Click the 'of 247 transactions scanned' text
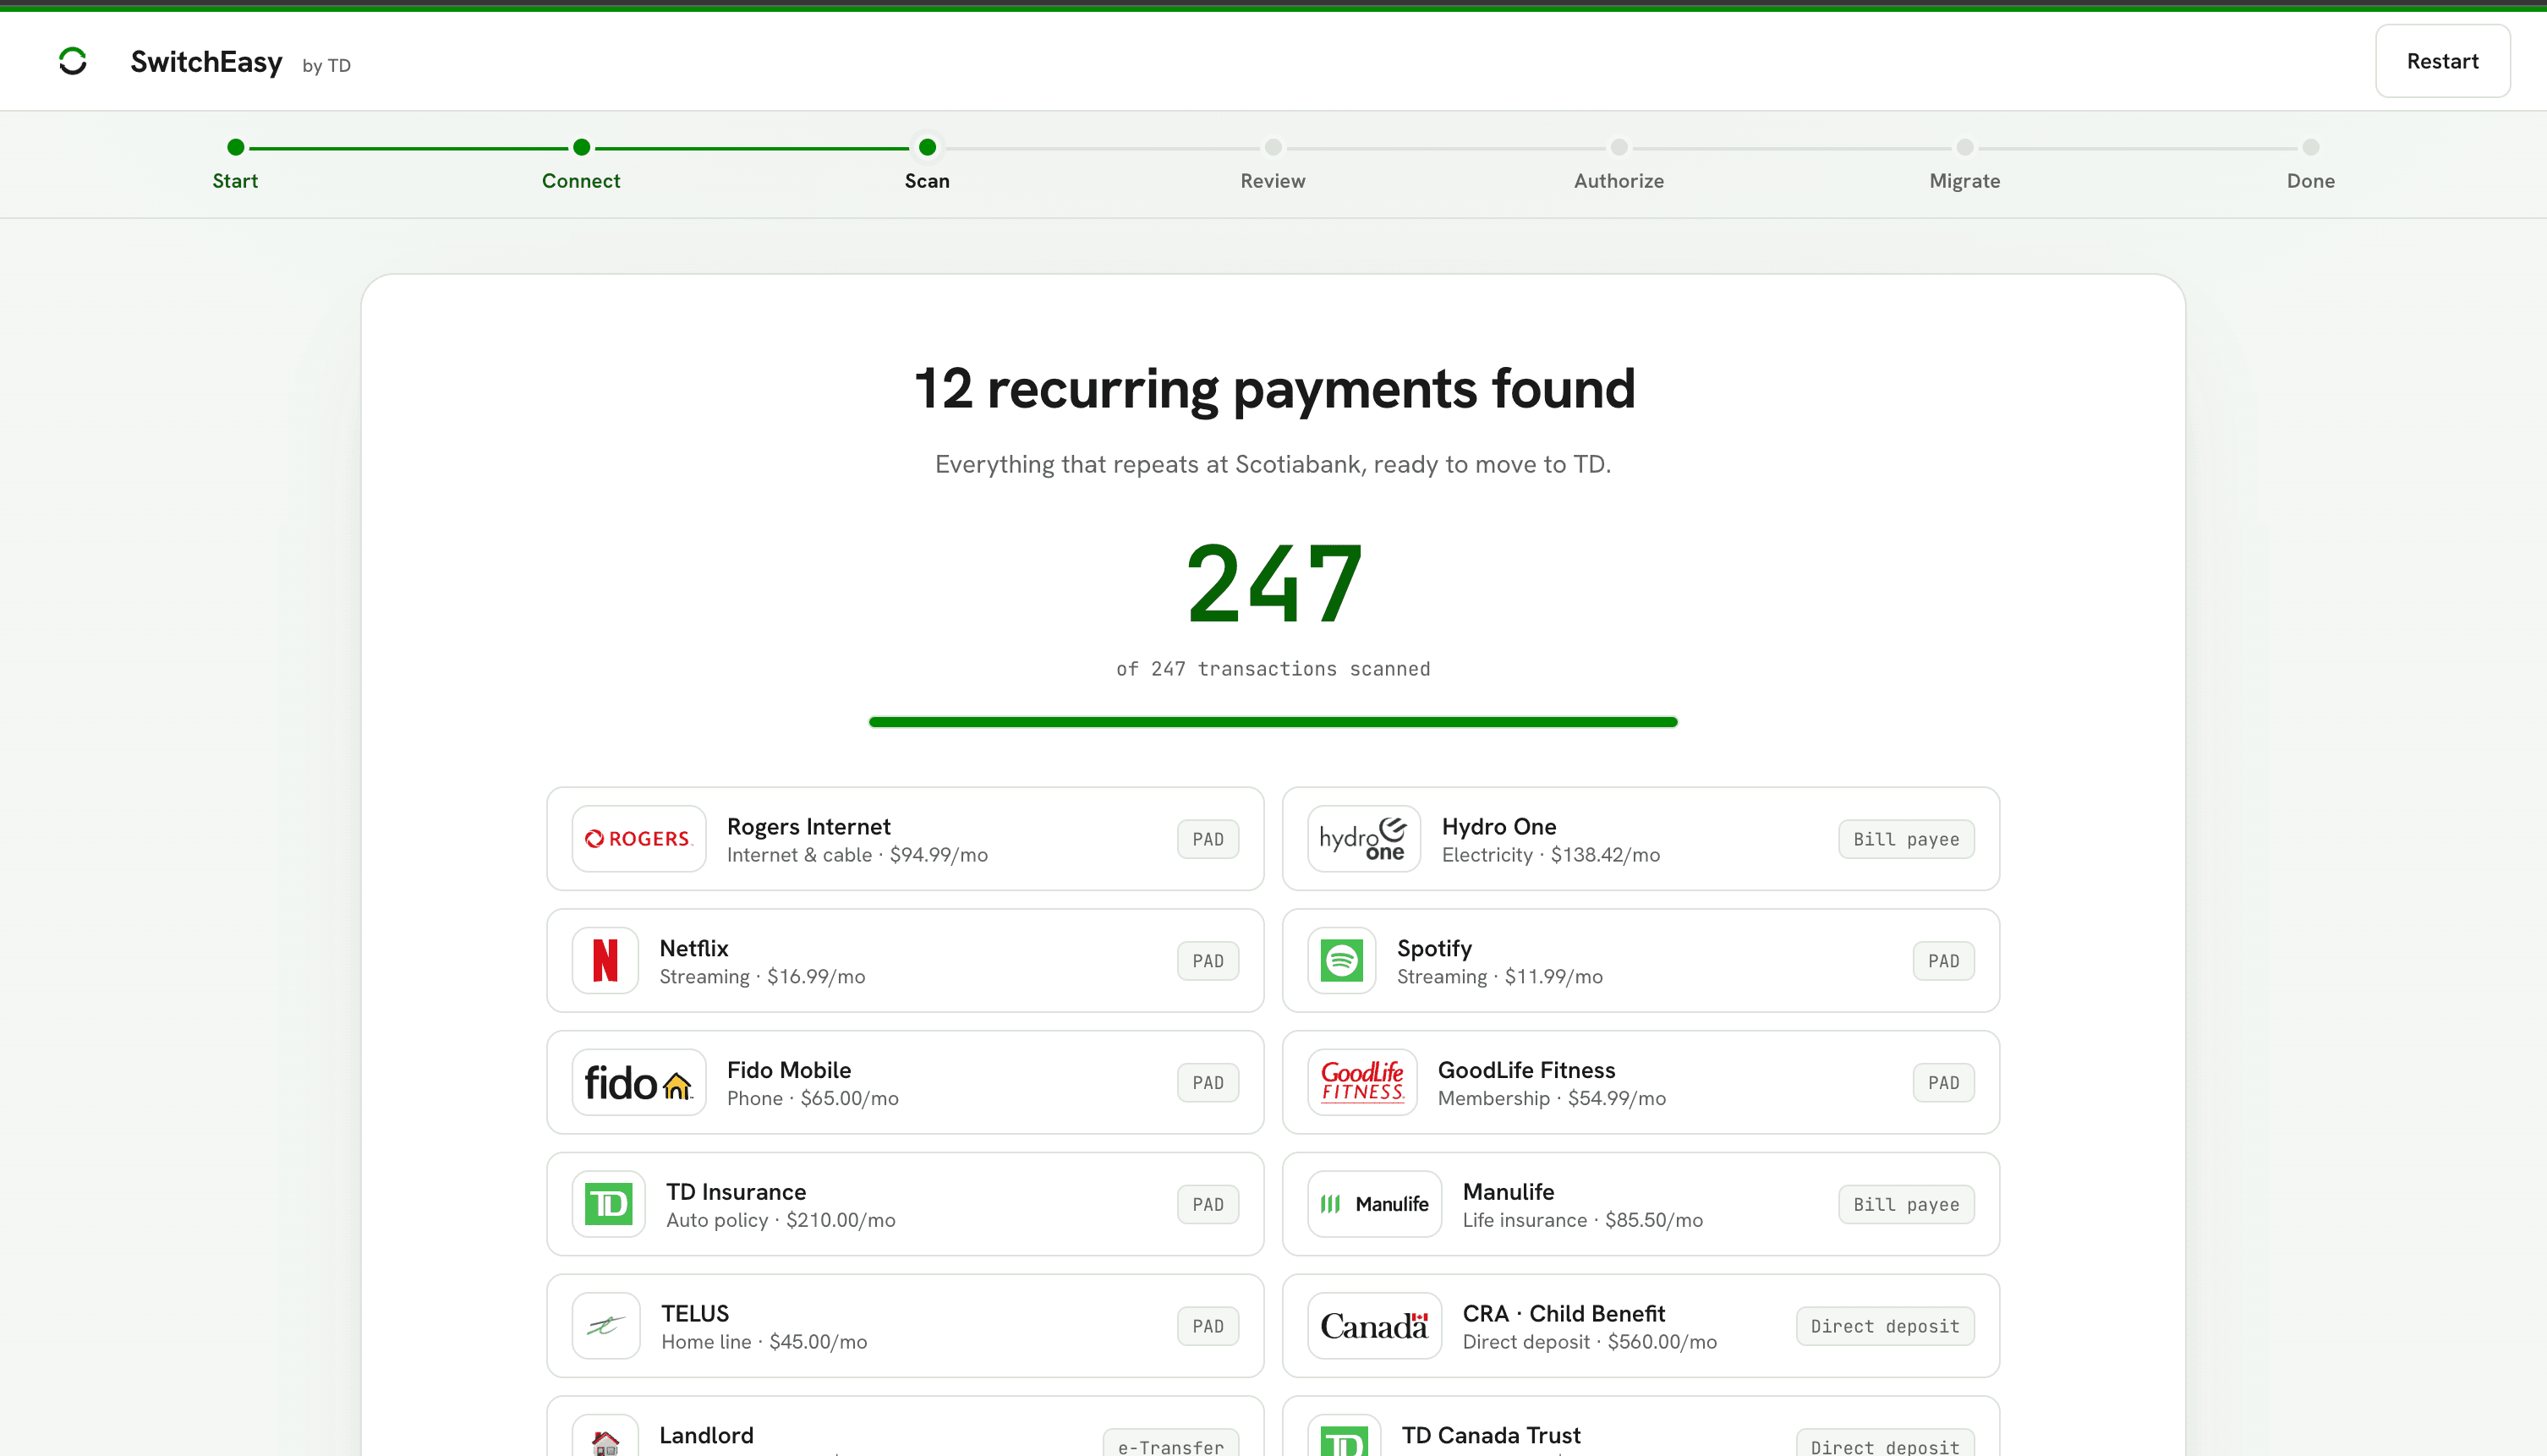This screenshot has width=2547, height=1456. 1273,669
